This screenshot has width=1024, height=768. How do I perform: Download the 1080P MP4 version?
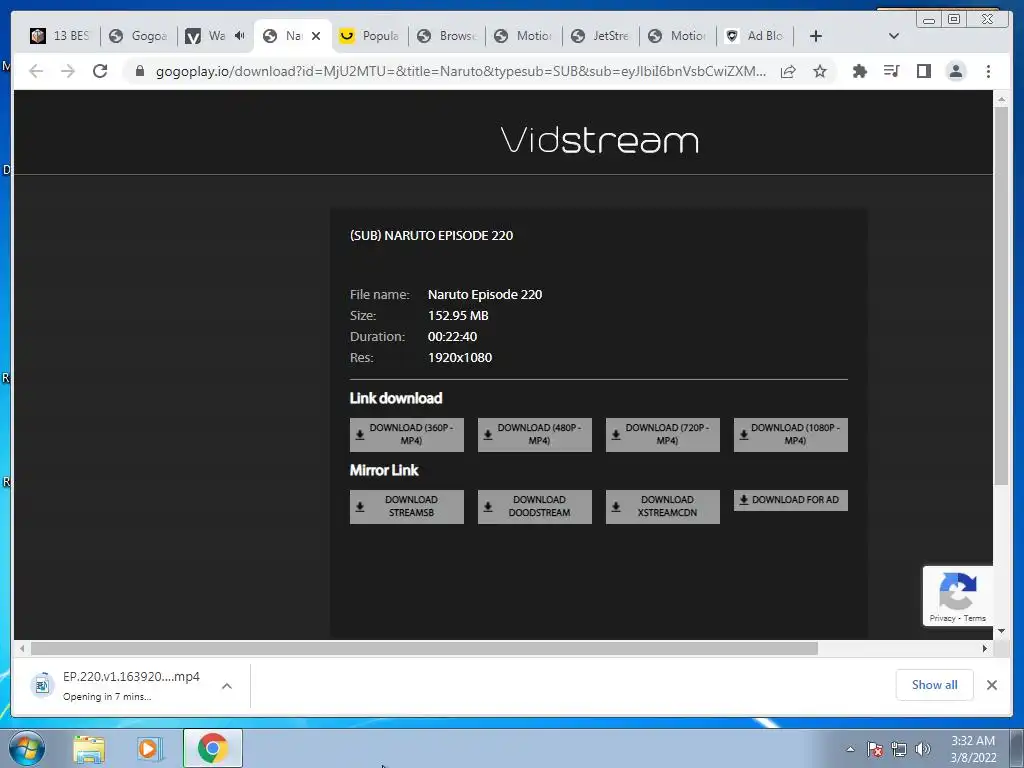pos(791,434)
